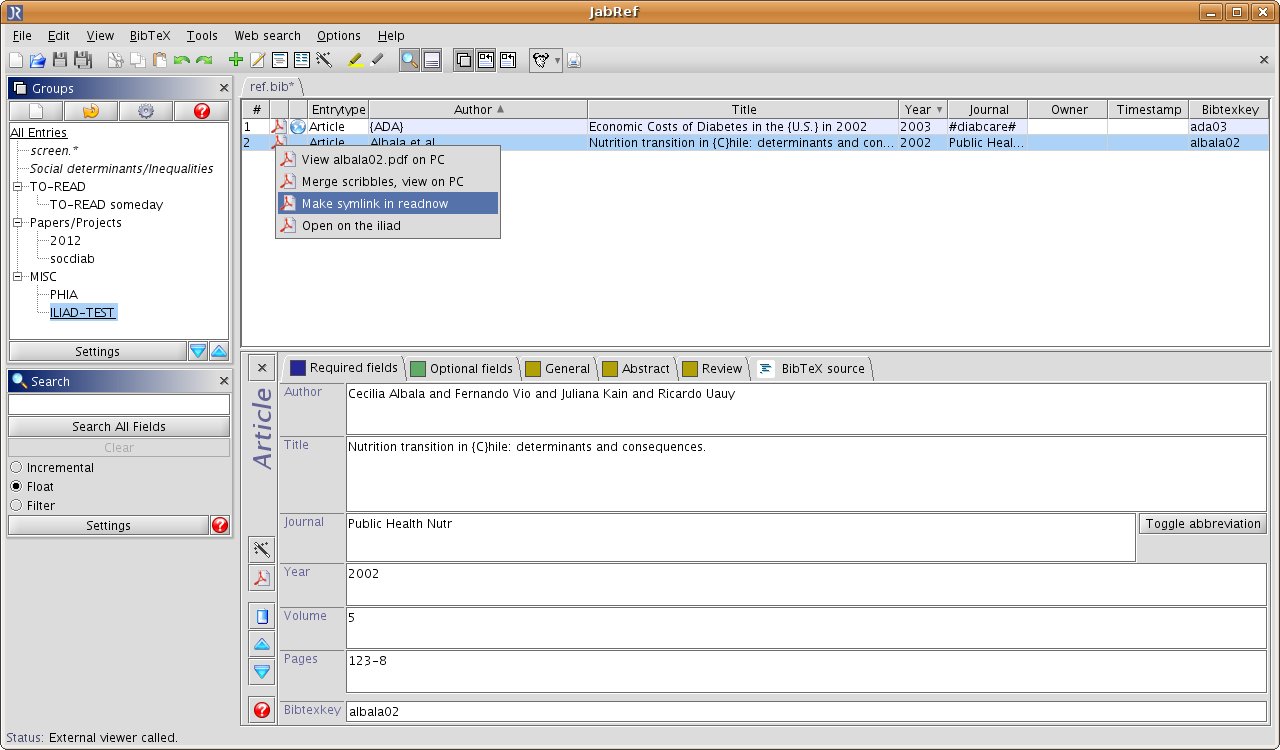Go to next entry with down arrow

pyautogui.click(x=261, y=672)
